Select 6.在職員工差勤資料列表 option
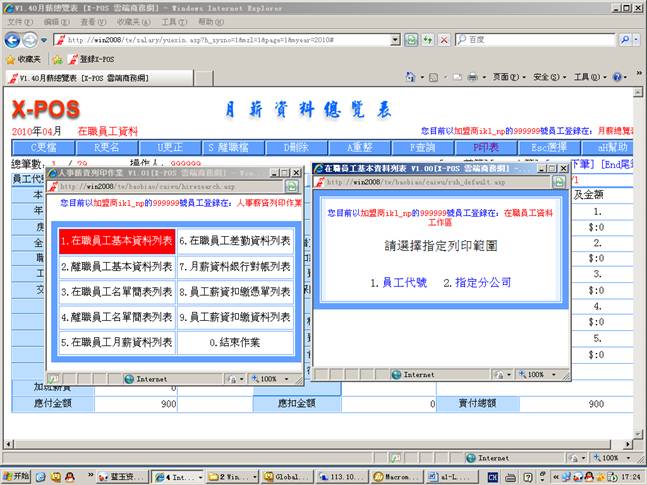The width and height of the screenshot is (647, 485). click(235, 241)
